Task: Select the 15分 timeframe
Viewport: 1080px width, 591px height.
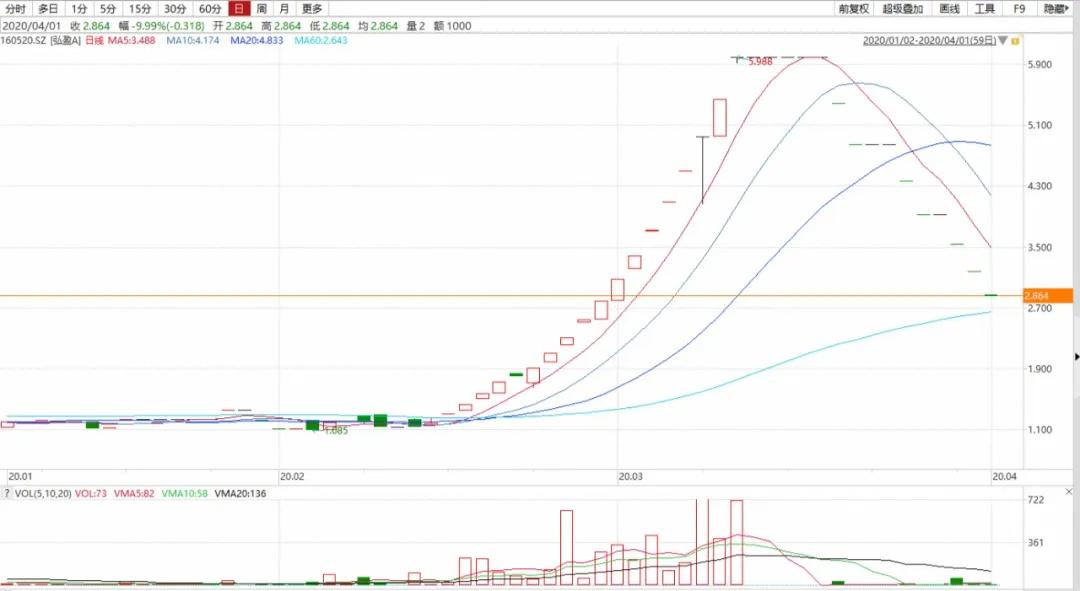Action: [x=140, y=9]
